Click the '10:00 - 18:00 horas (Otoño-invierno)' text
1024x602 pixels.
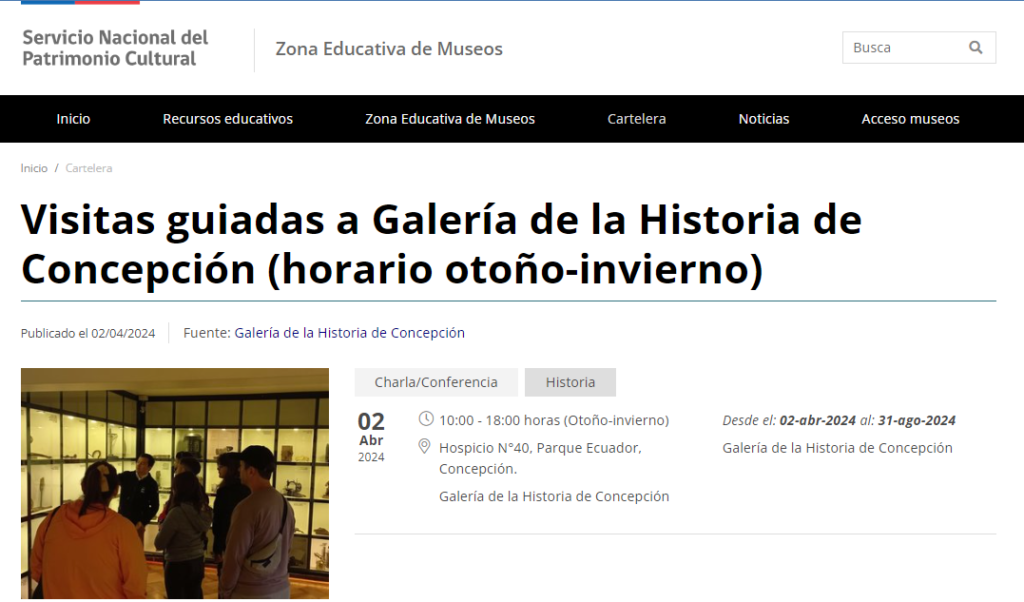pyautogui.click(x=554, y=420)
